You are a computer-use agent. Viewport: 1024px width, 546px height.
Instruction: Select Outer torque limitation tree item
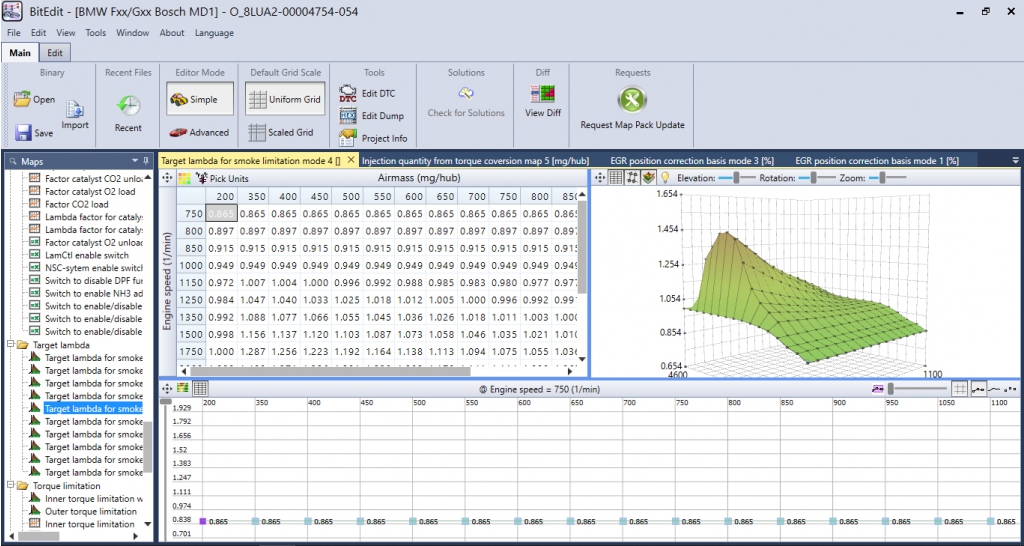click(91, 511)
